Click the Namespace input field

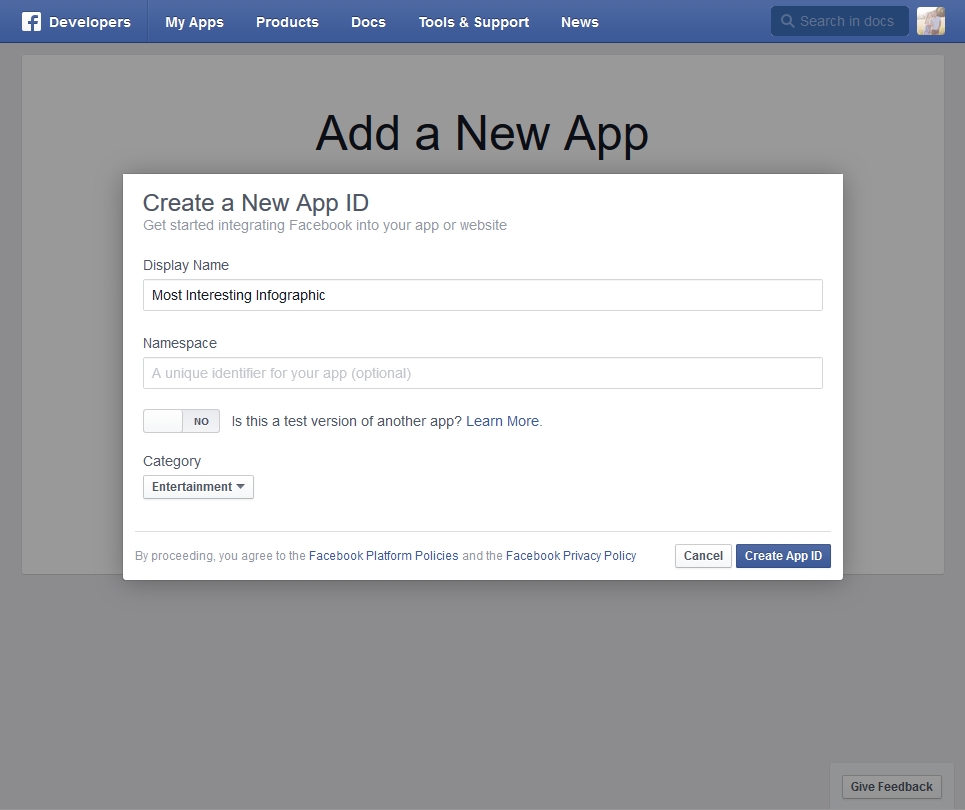click(x=482, y=373)
